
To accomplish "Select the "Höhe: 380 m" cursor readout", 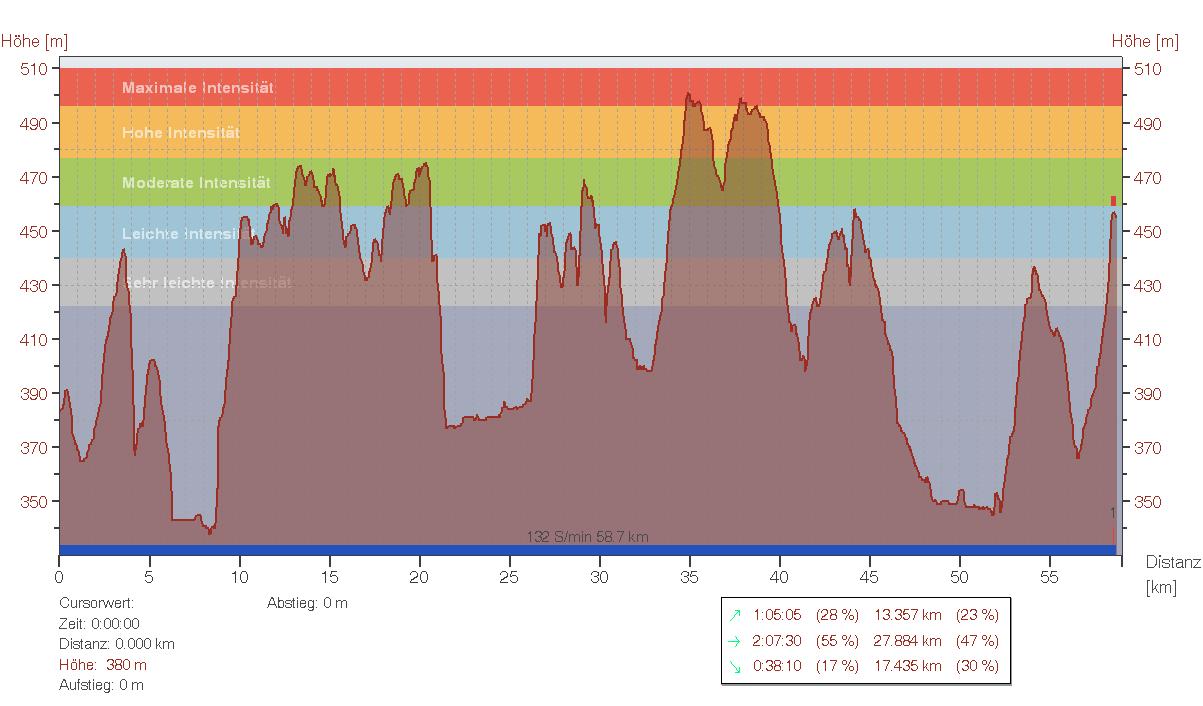I will pos(103,665).
